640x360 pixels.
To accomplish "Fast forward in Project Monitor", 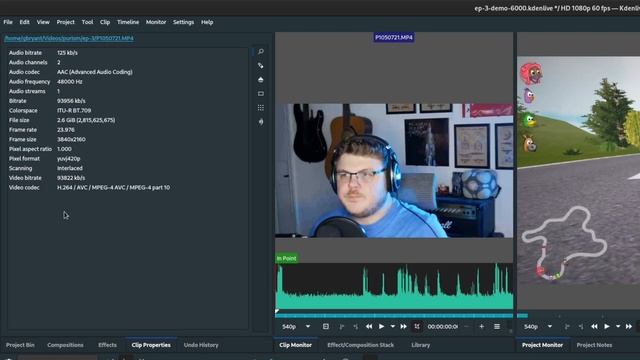I will pos(629,327).
